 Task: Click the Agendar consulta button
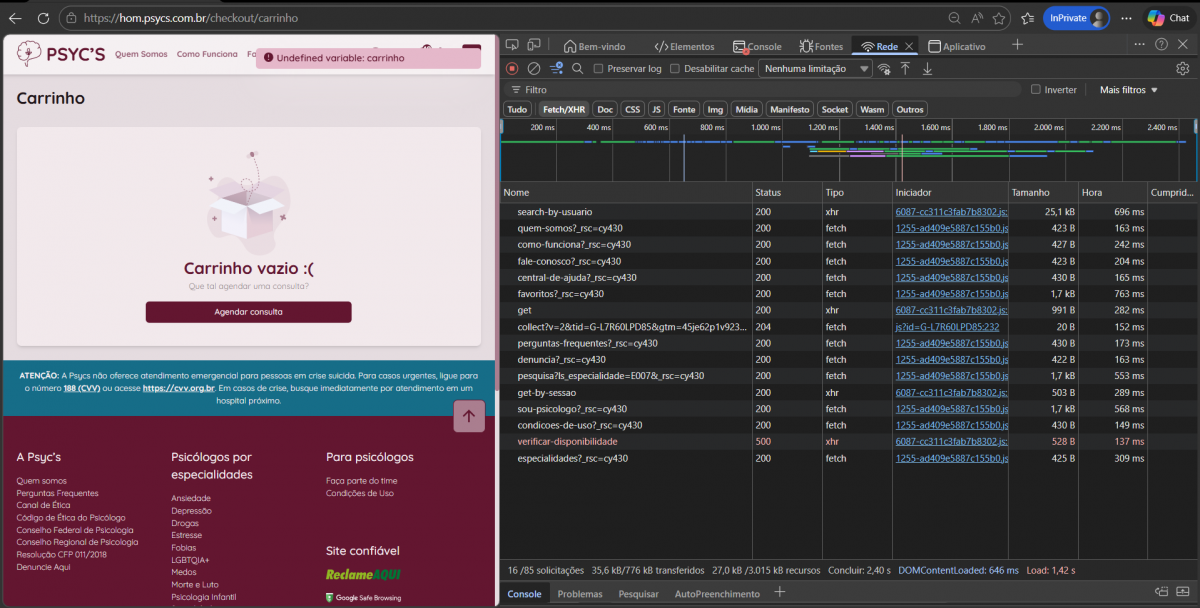(x=248, y=312)
